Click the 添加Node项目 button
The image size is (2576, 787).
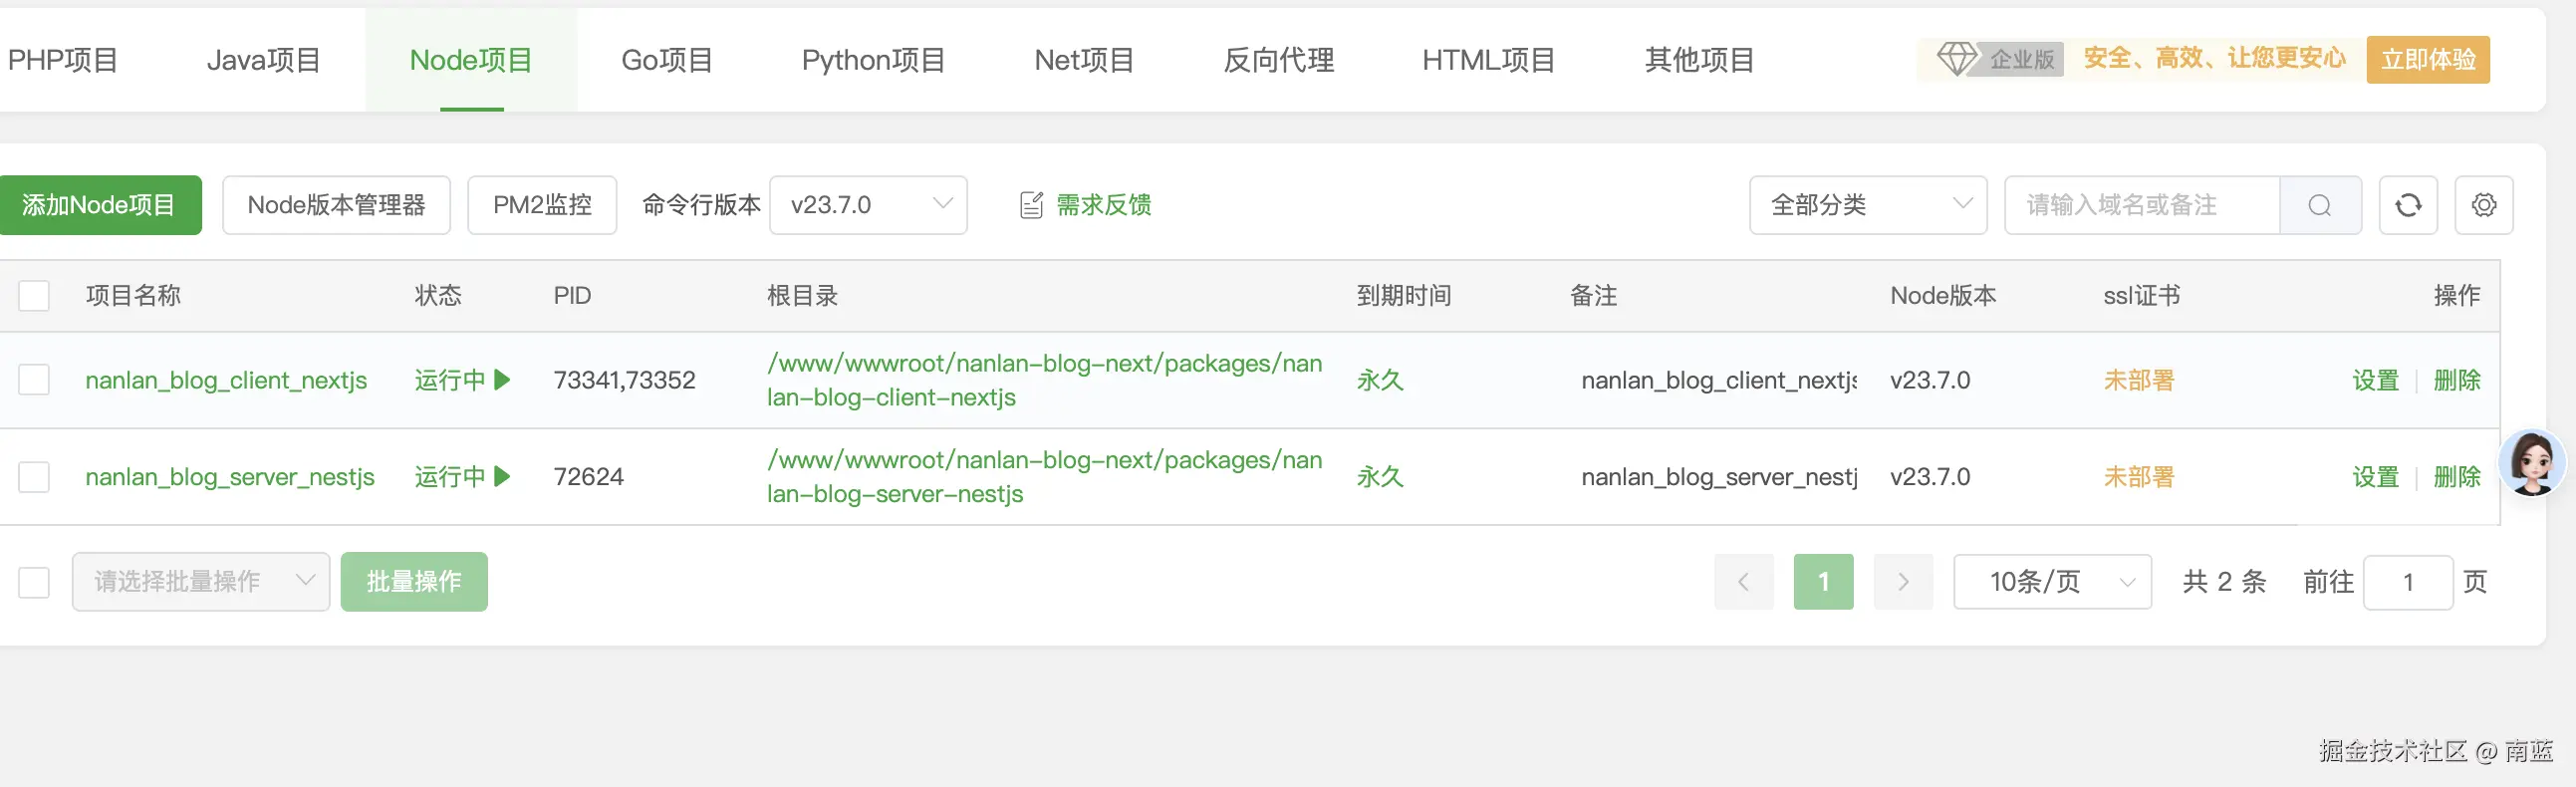[99, 205]
